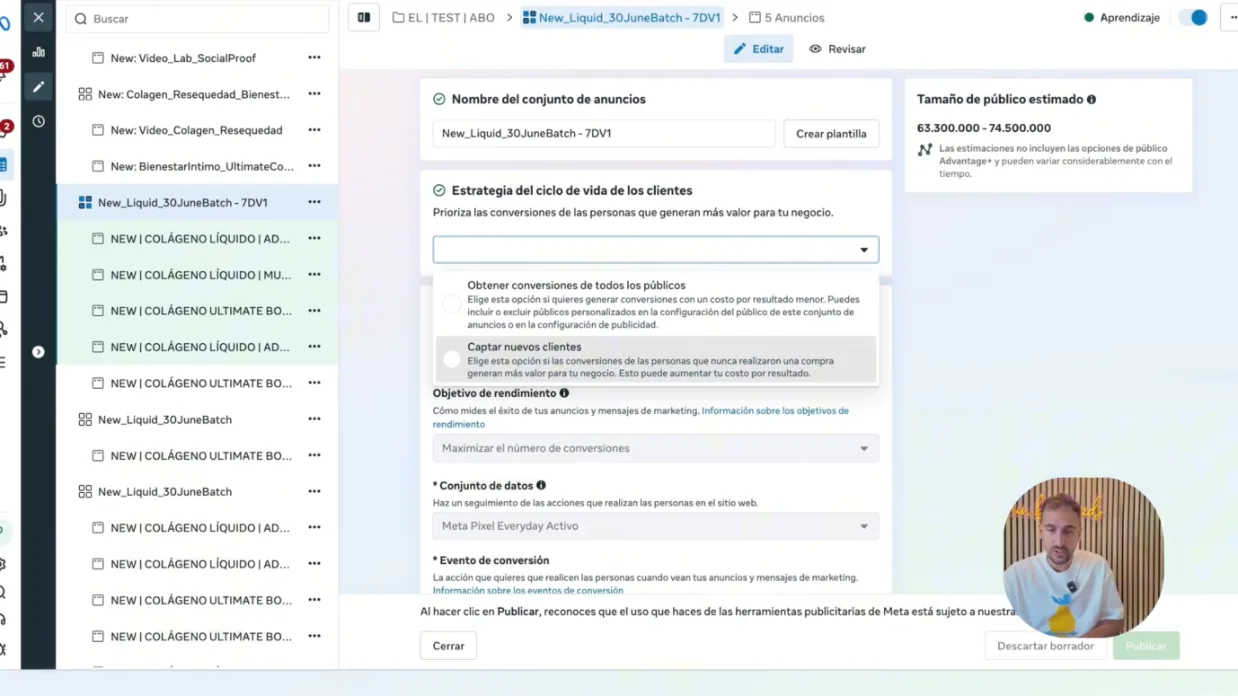Open breadcrumb 5 Anuncios

(x=787, y=18)
